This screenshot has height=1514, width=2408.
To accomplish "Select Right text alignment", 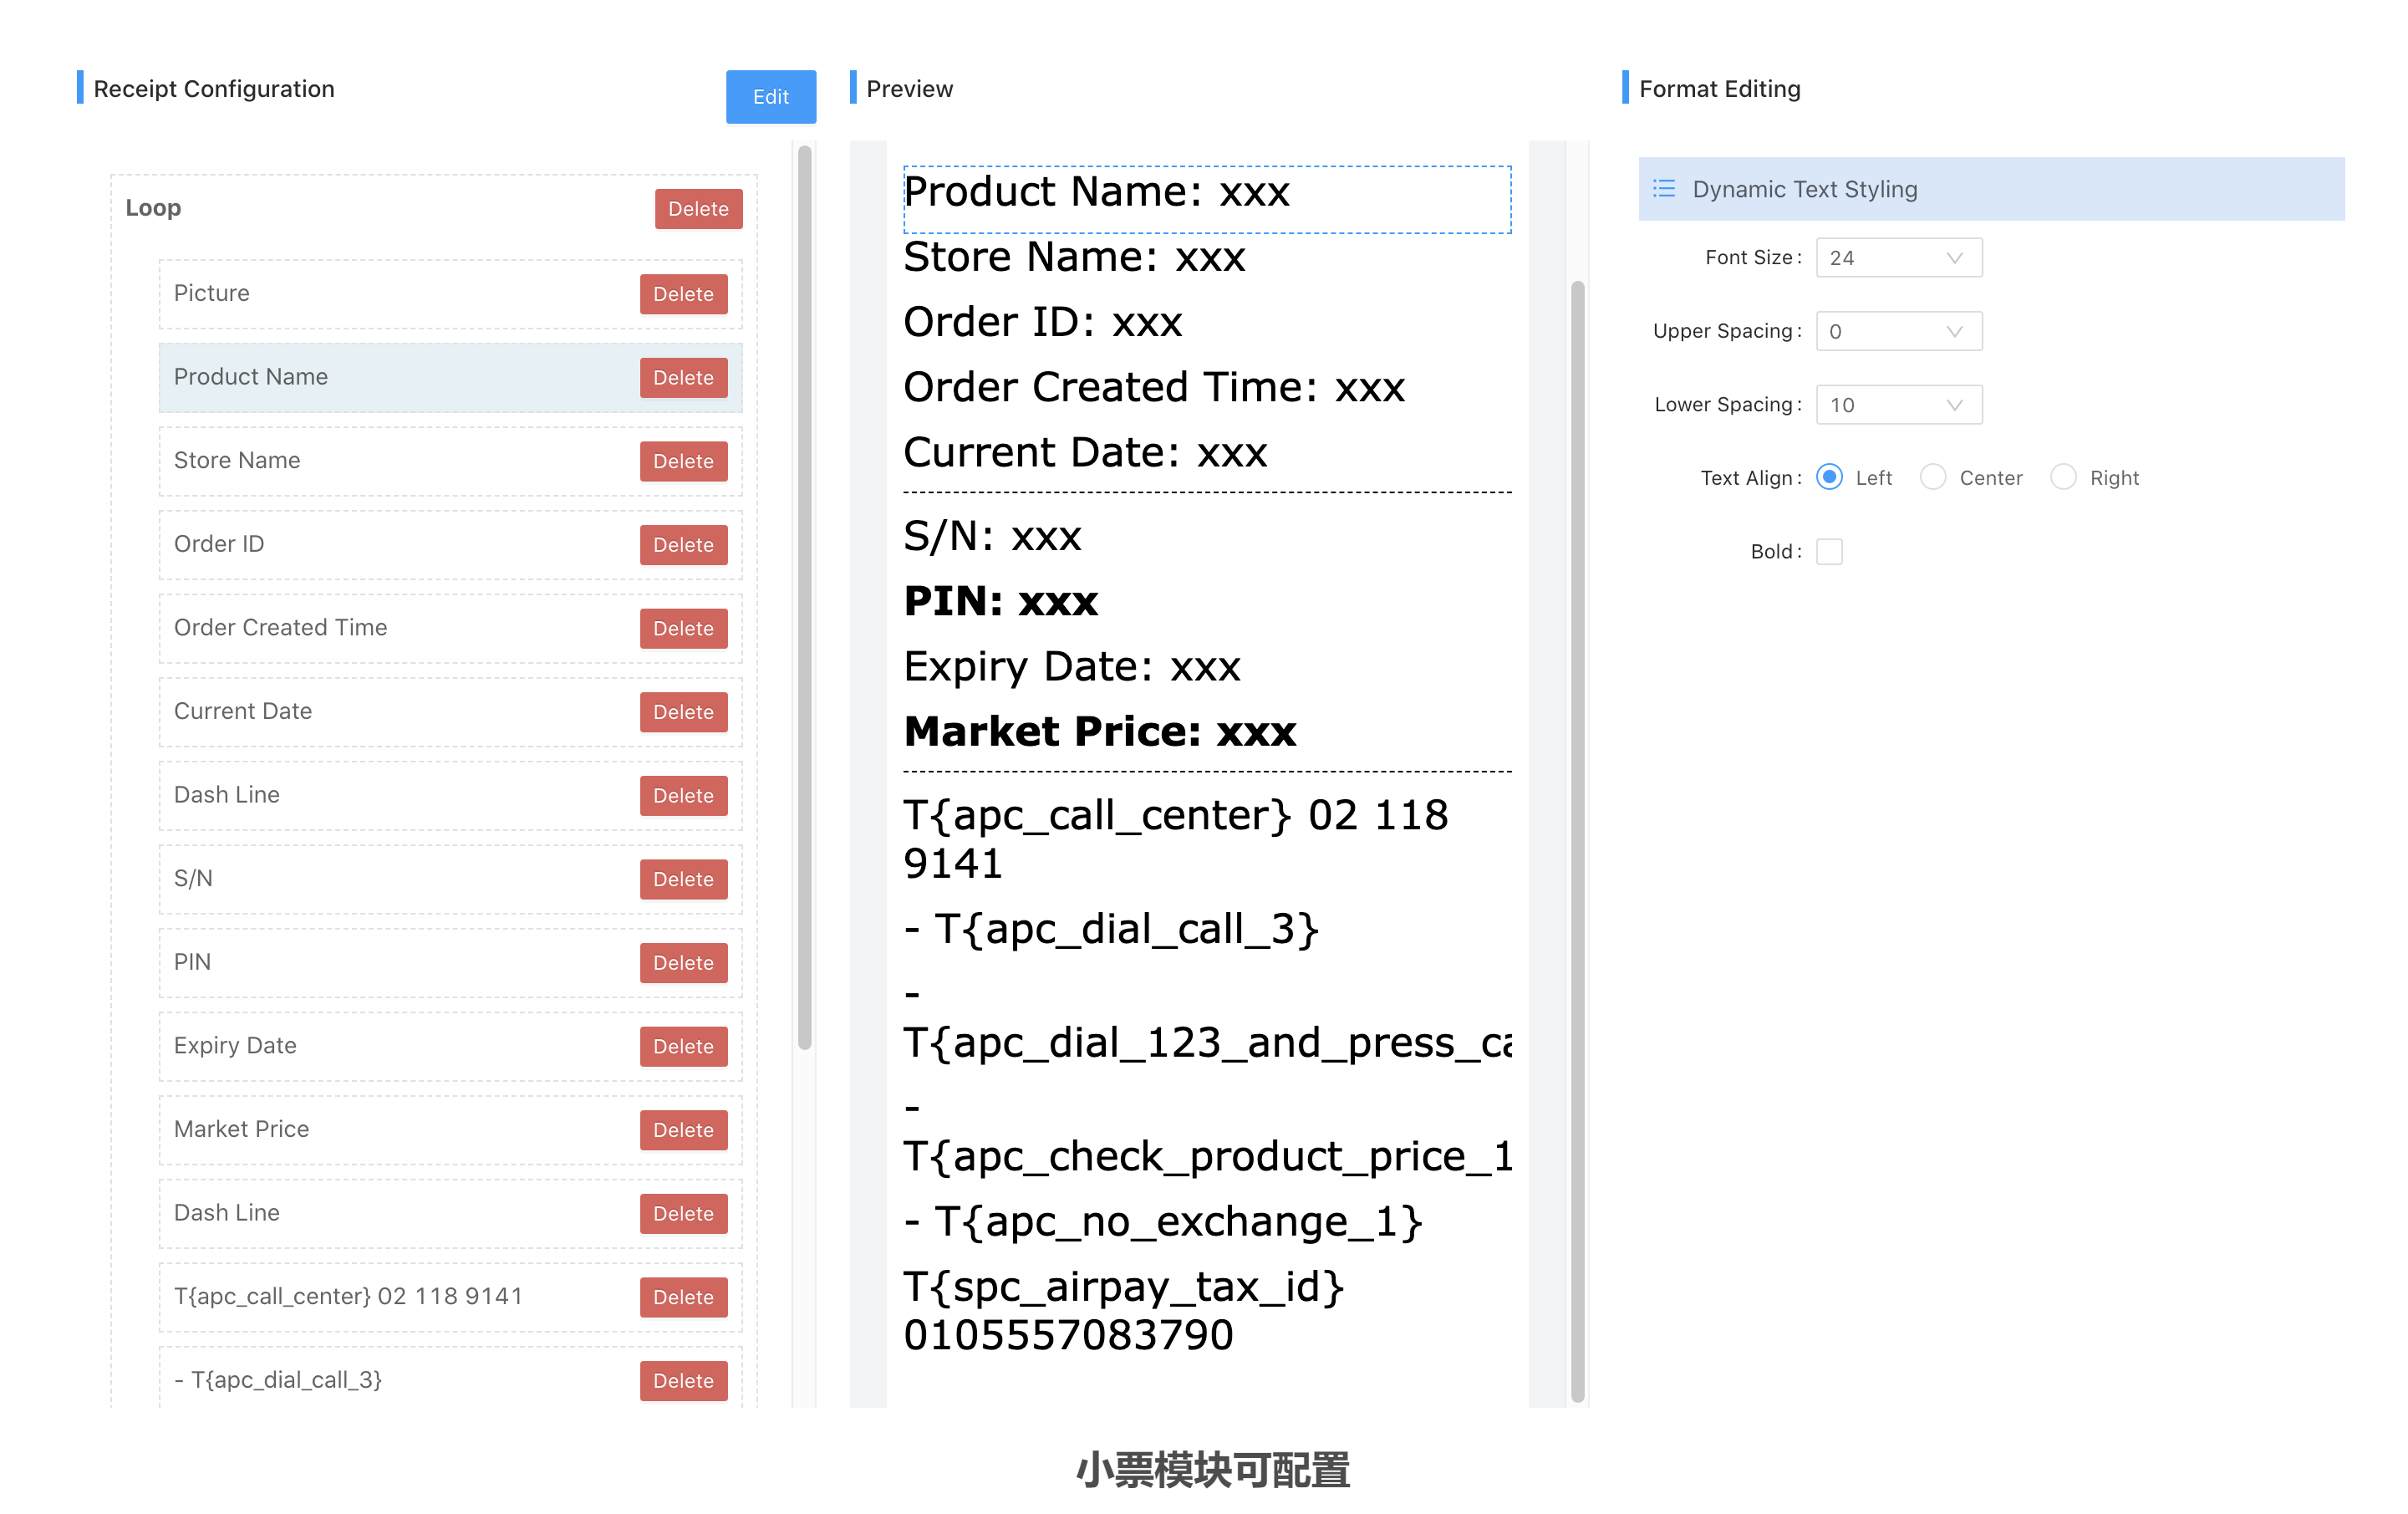I will (x=2062, y=477).
